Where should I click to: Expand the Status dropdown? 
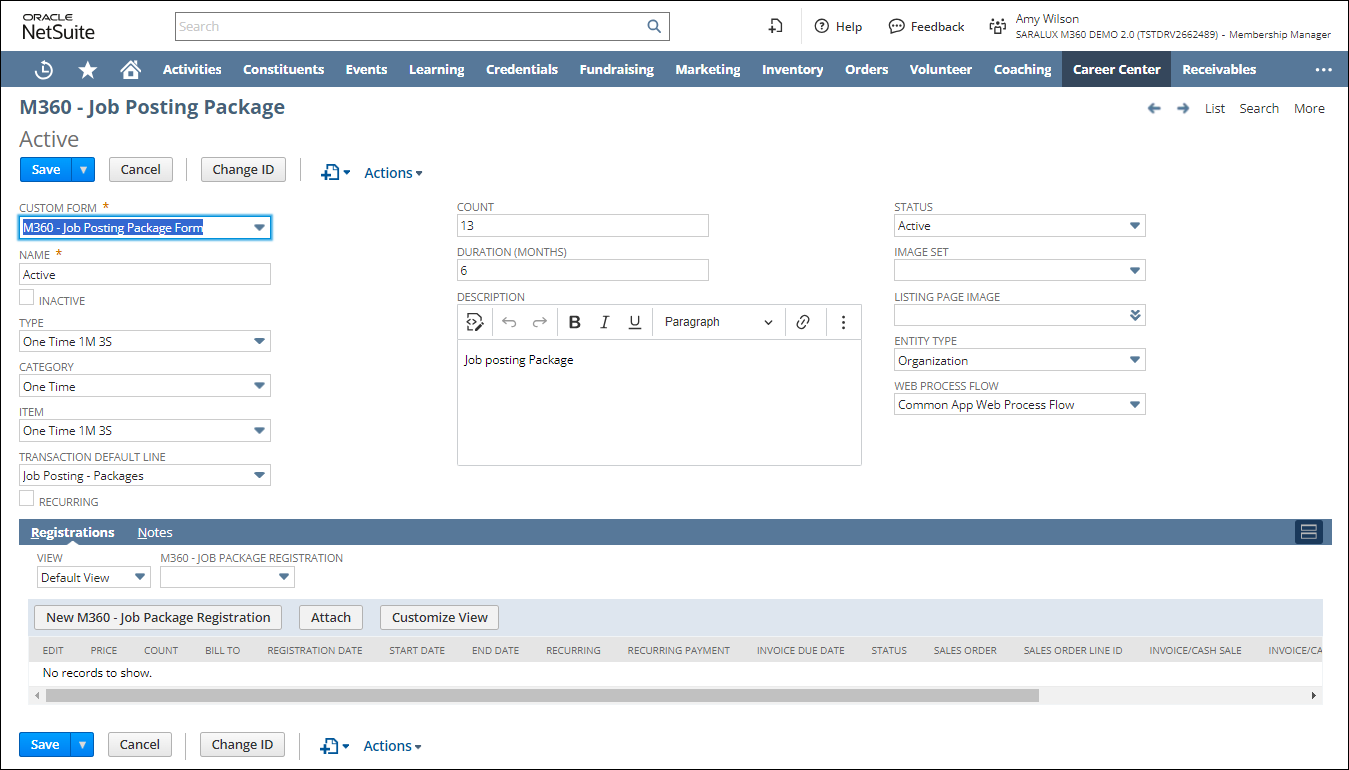click(1134, 226)
